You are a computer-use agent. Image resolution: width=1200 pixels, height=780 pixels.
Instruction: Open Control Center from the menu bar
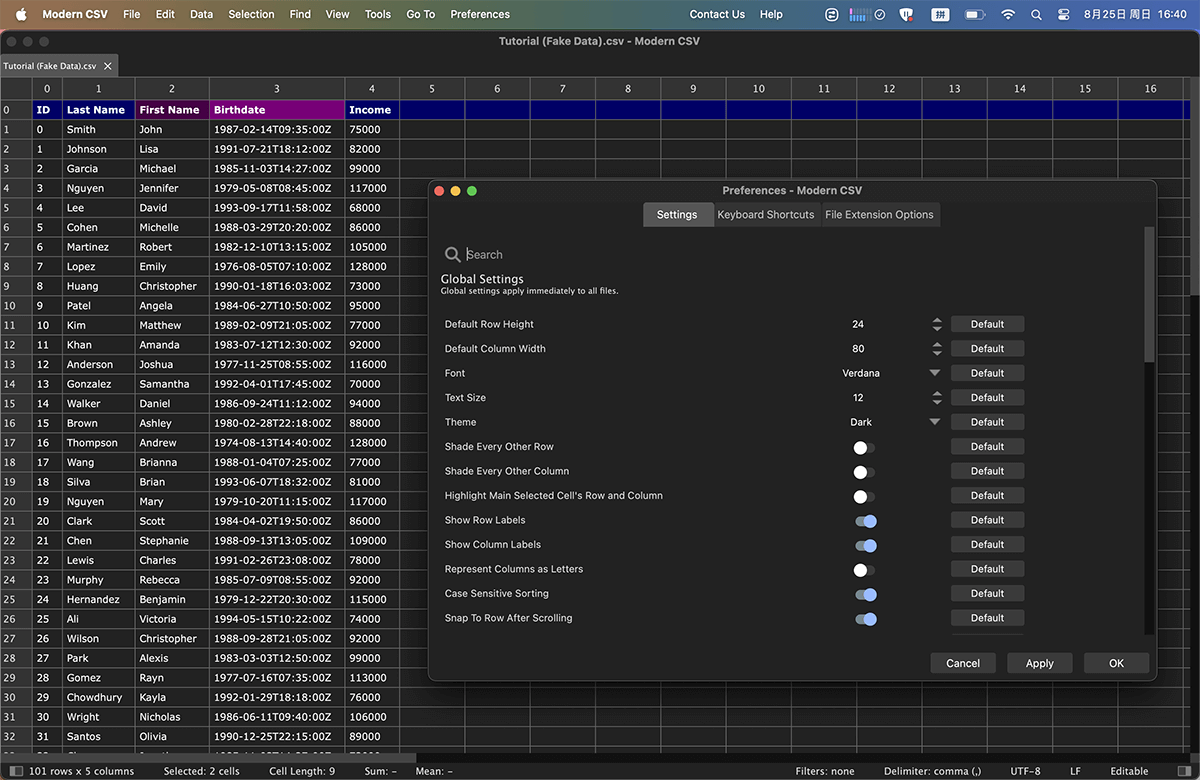1063,14
